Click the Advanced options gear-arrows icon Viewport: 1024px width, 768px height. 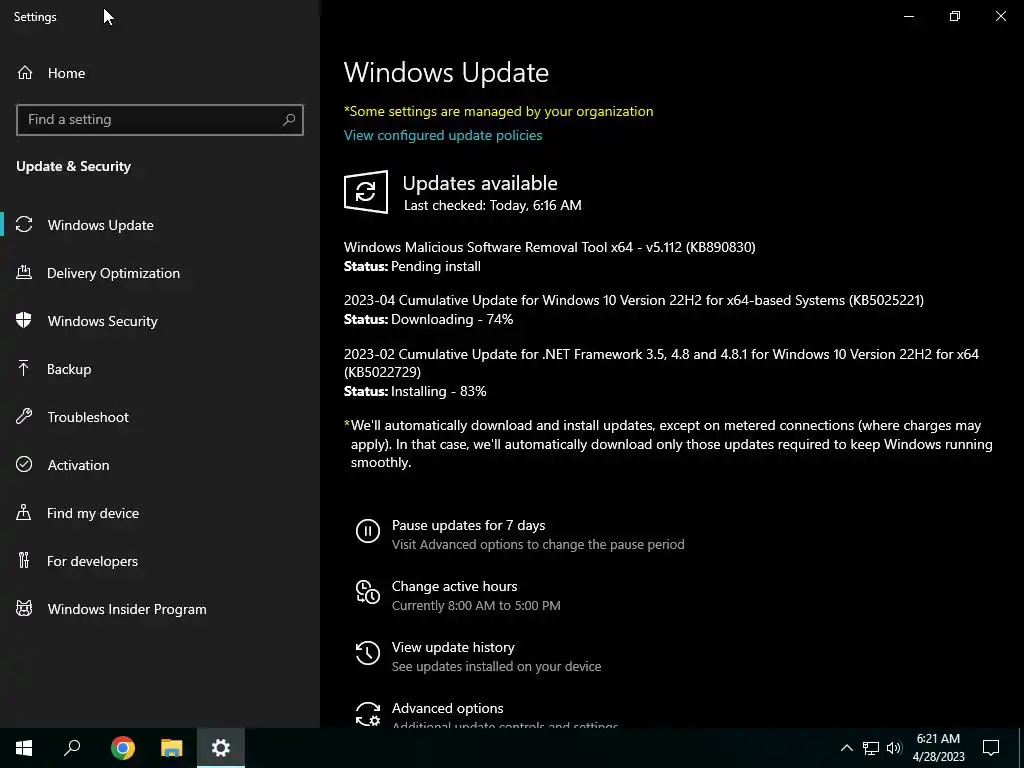[368, 714]
